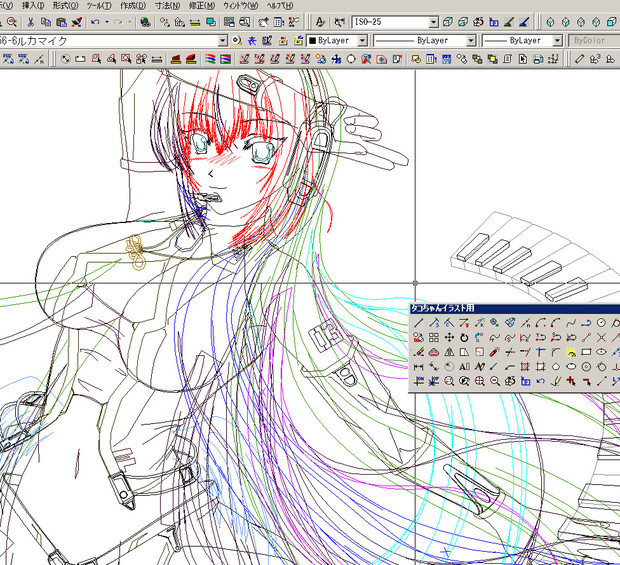This screenshot has width=620, height=565.
Task: Open the 作成(D) menu
Action: click(x=133, y=6)
